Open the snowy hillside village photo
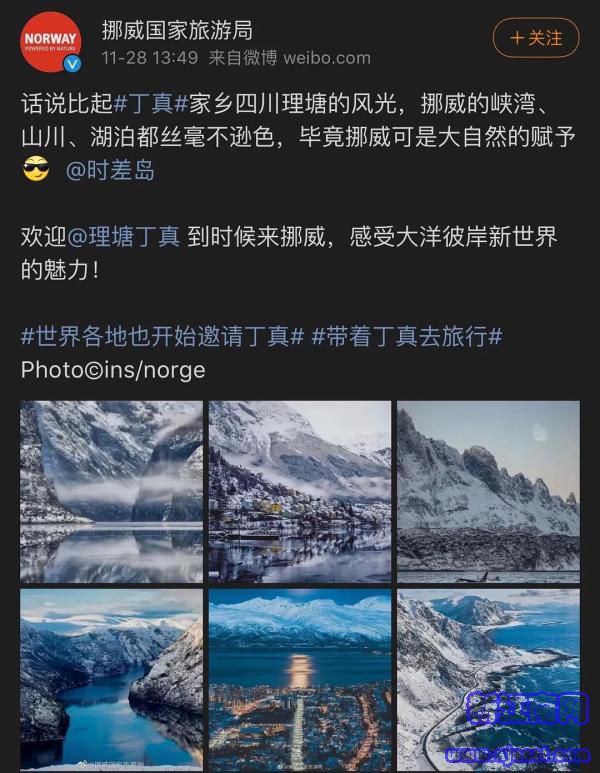The width and height of the screenshot is (600, 773). (x=300, y=492)
